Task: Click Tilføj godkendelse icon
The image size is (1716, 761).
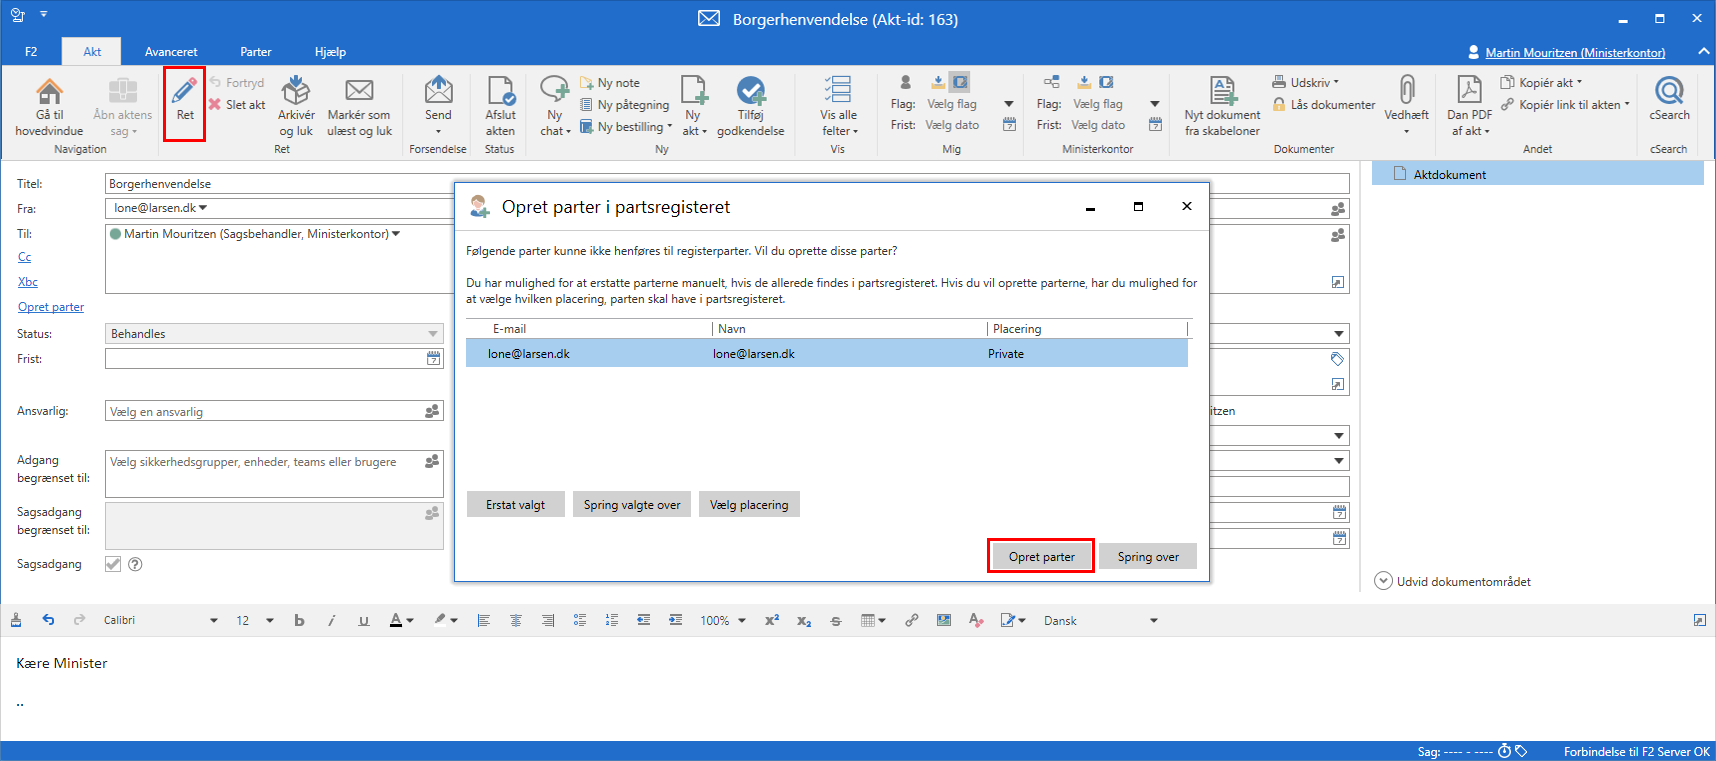Action: point(750,93)
